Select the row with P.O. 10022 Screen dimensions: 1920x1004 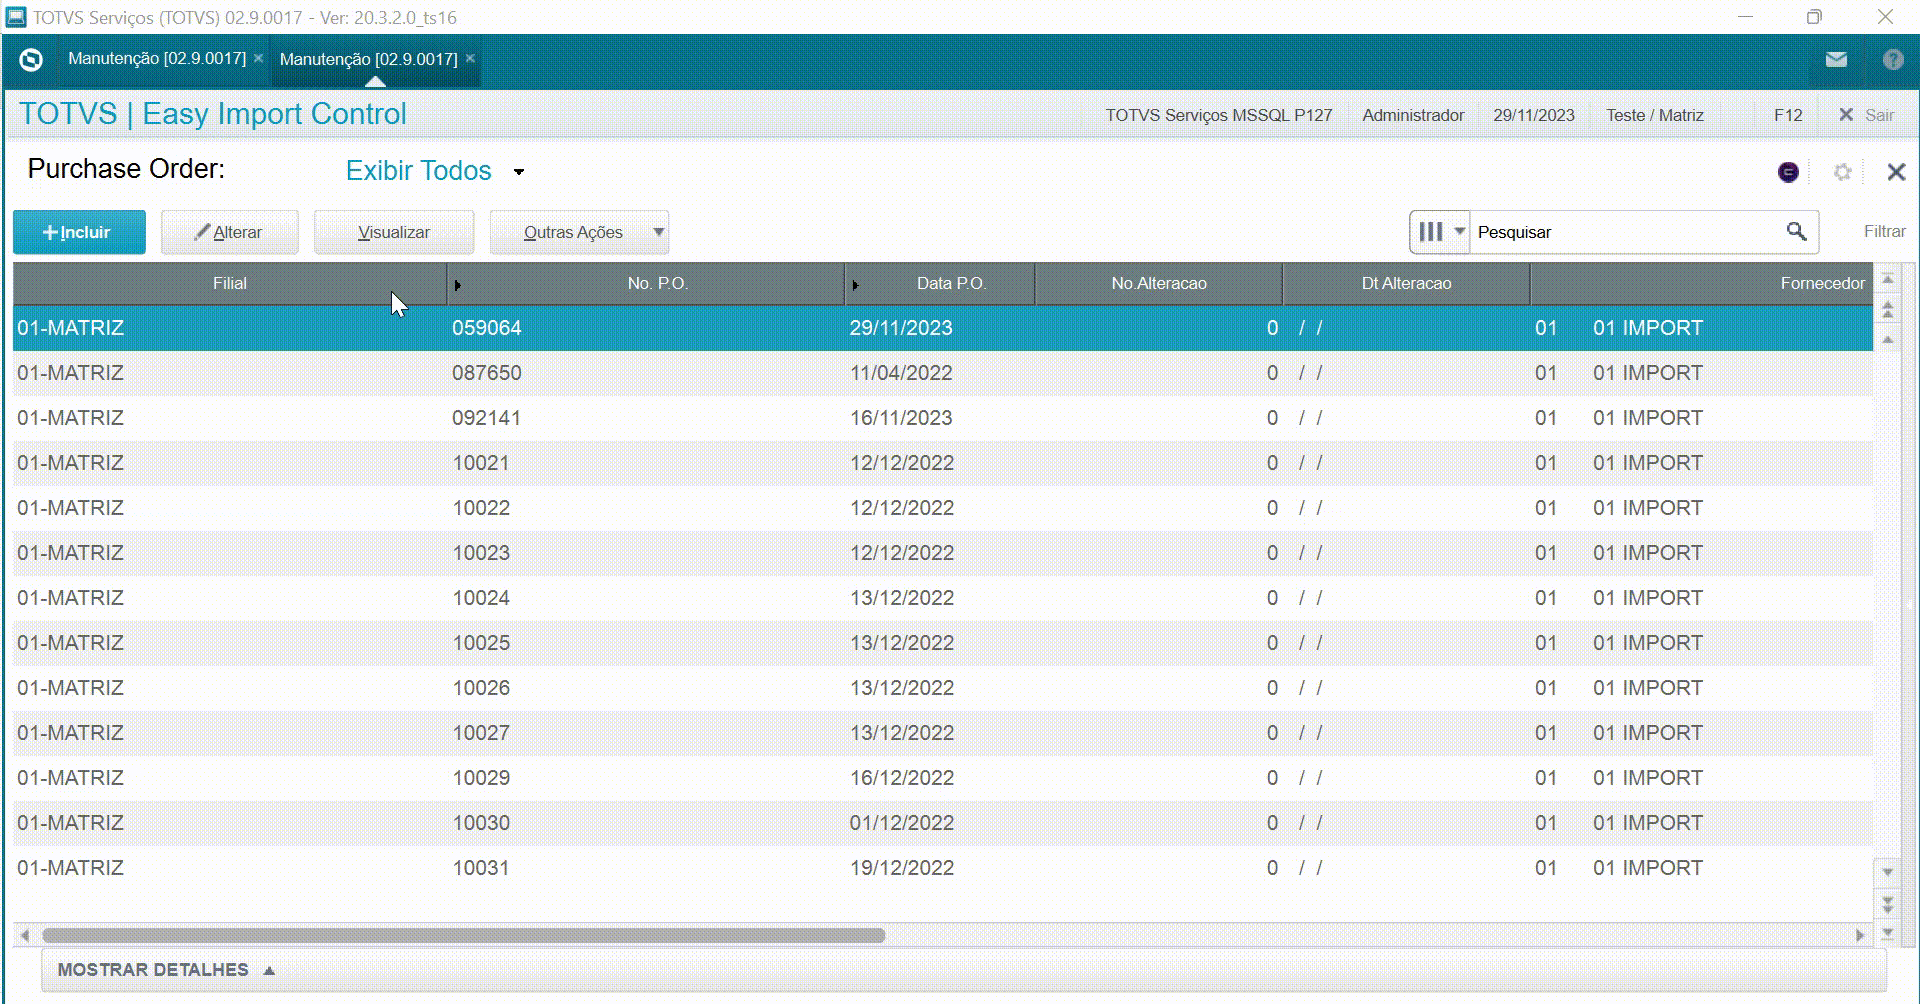tap(942, 508)
